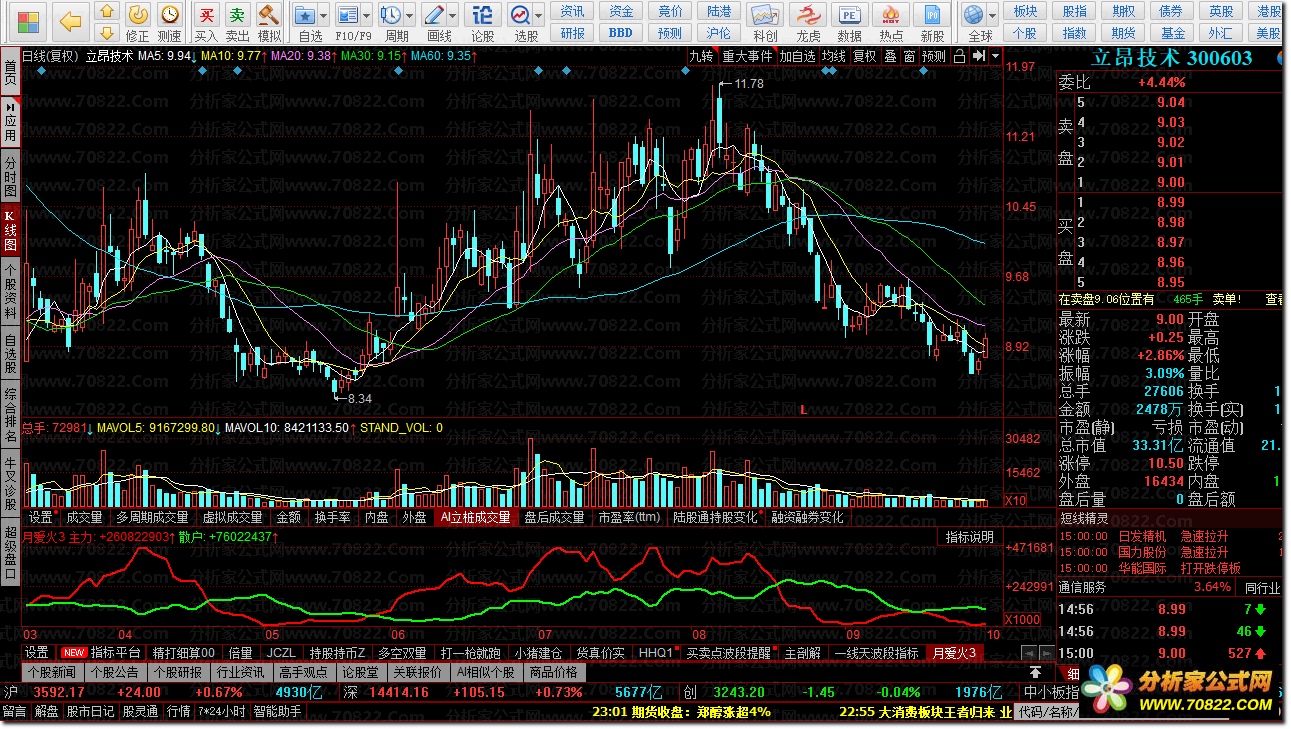Toggle 复权 price adjustment in chart header
The image size is (1291, 729).
click(x=864, y=56)
